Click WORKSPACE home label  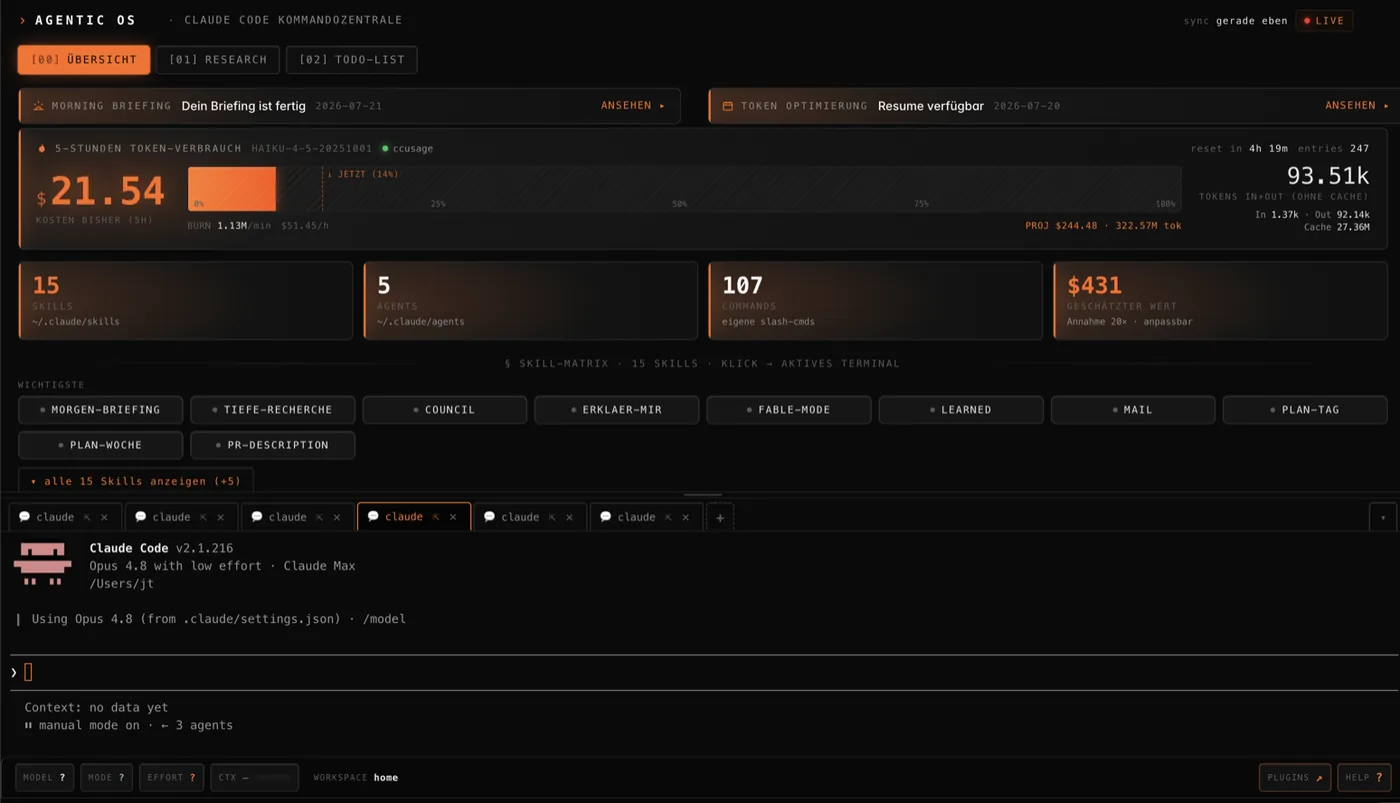pyautogui.click(x=355, y=777)
